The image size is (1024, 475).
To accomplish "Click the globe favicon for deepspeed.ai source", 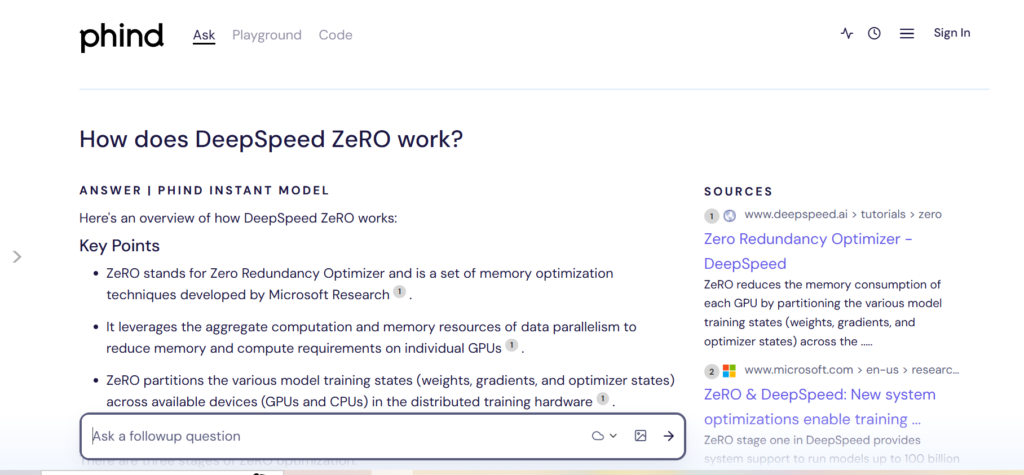I will click(729, 215).
